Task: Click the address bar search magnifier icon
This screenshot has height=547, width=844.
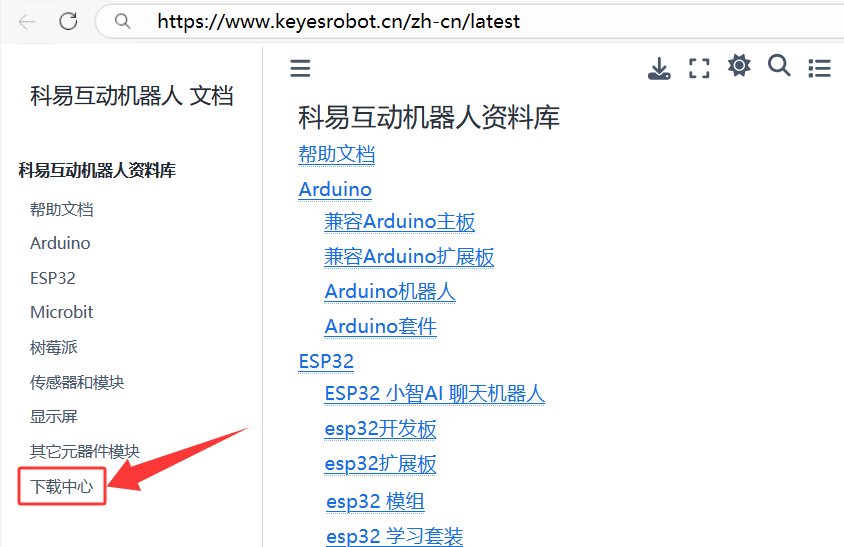Action: pos(123,21)
